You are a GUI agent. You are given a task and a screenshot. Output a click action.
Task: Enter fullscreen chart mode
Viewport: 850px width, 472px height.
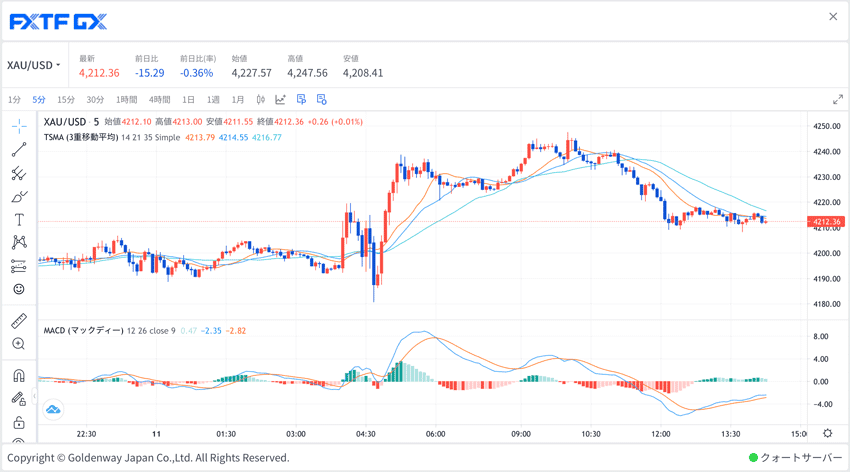(x=838, y=100)
